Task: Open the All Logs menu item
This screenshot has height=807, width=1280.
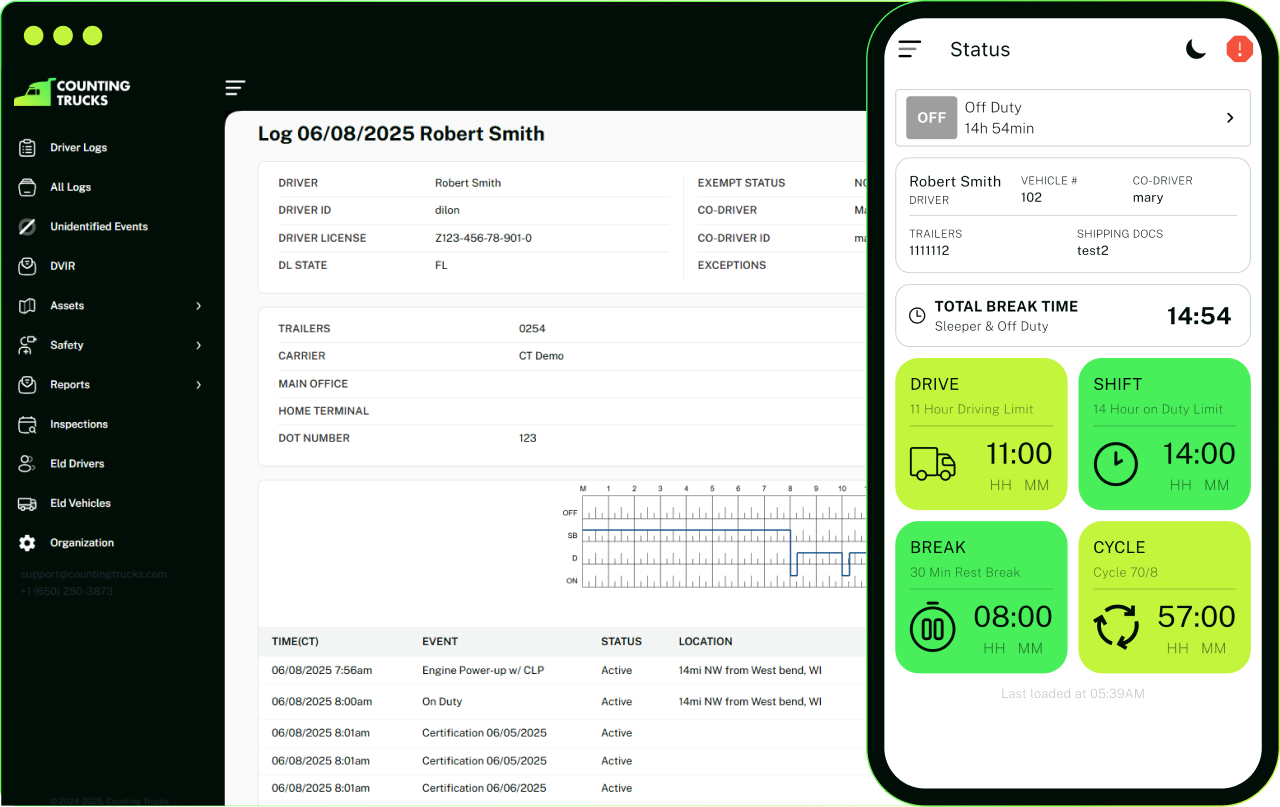Action: coord(70,187)
